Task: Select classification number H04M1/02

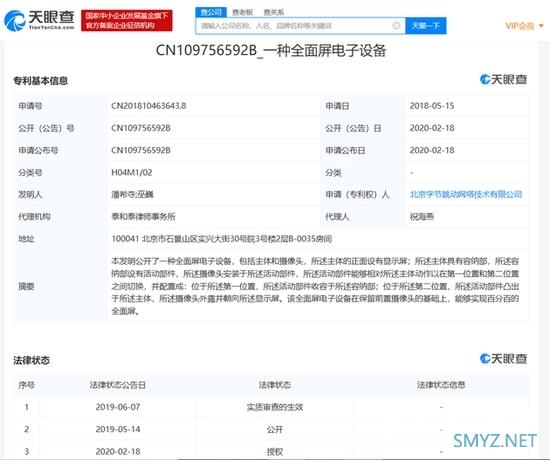Action: click(132, 172)
